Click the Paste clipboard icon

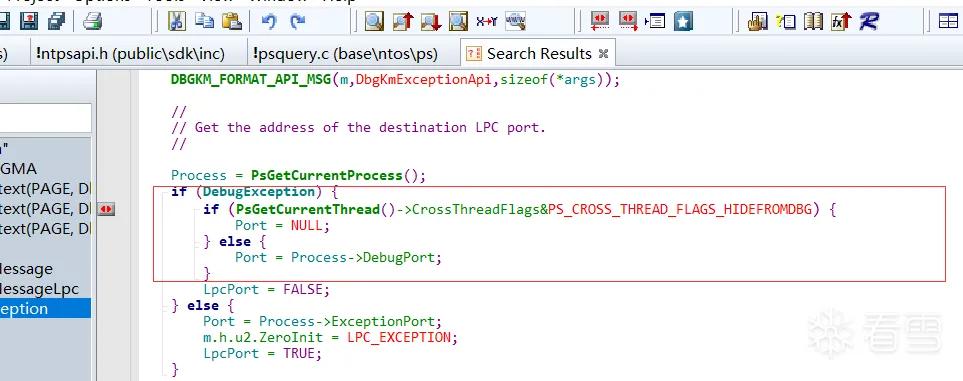(x=232, y=22)
